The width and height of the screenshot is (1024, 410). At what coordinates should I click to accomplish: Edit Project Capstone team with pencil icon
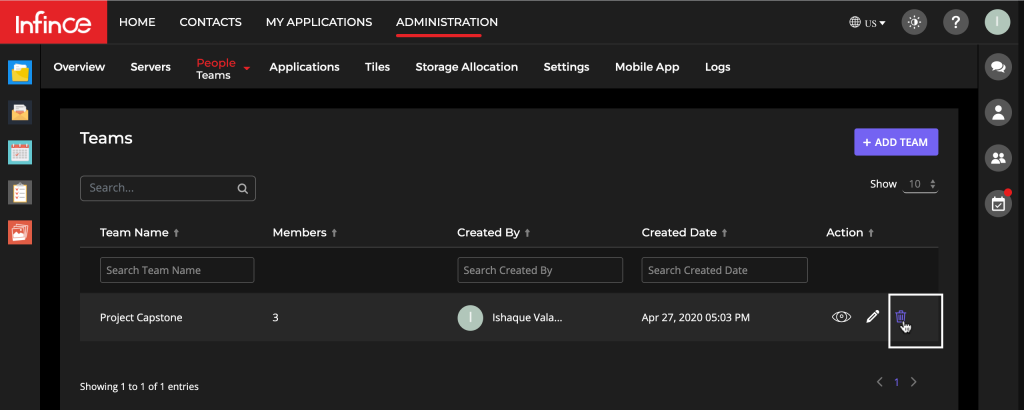click(872, 317)
